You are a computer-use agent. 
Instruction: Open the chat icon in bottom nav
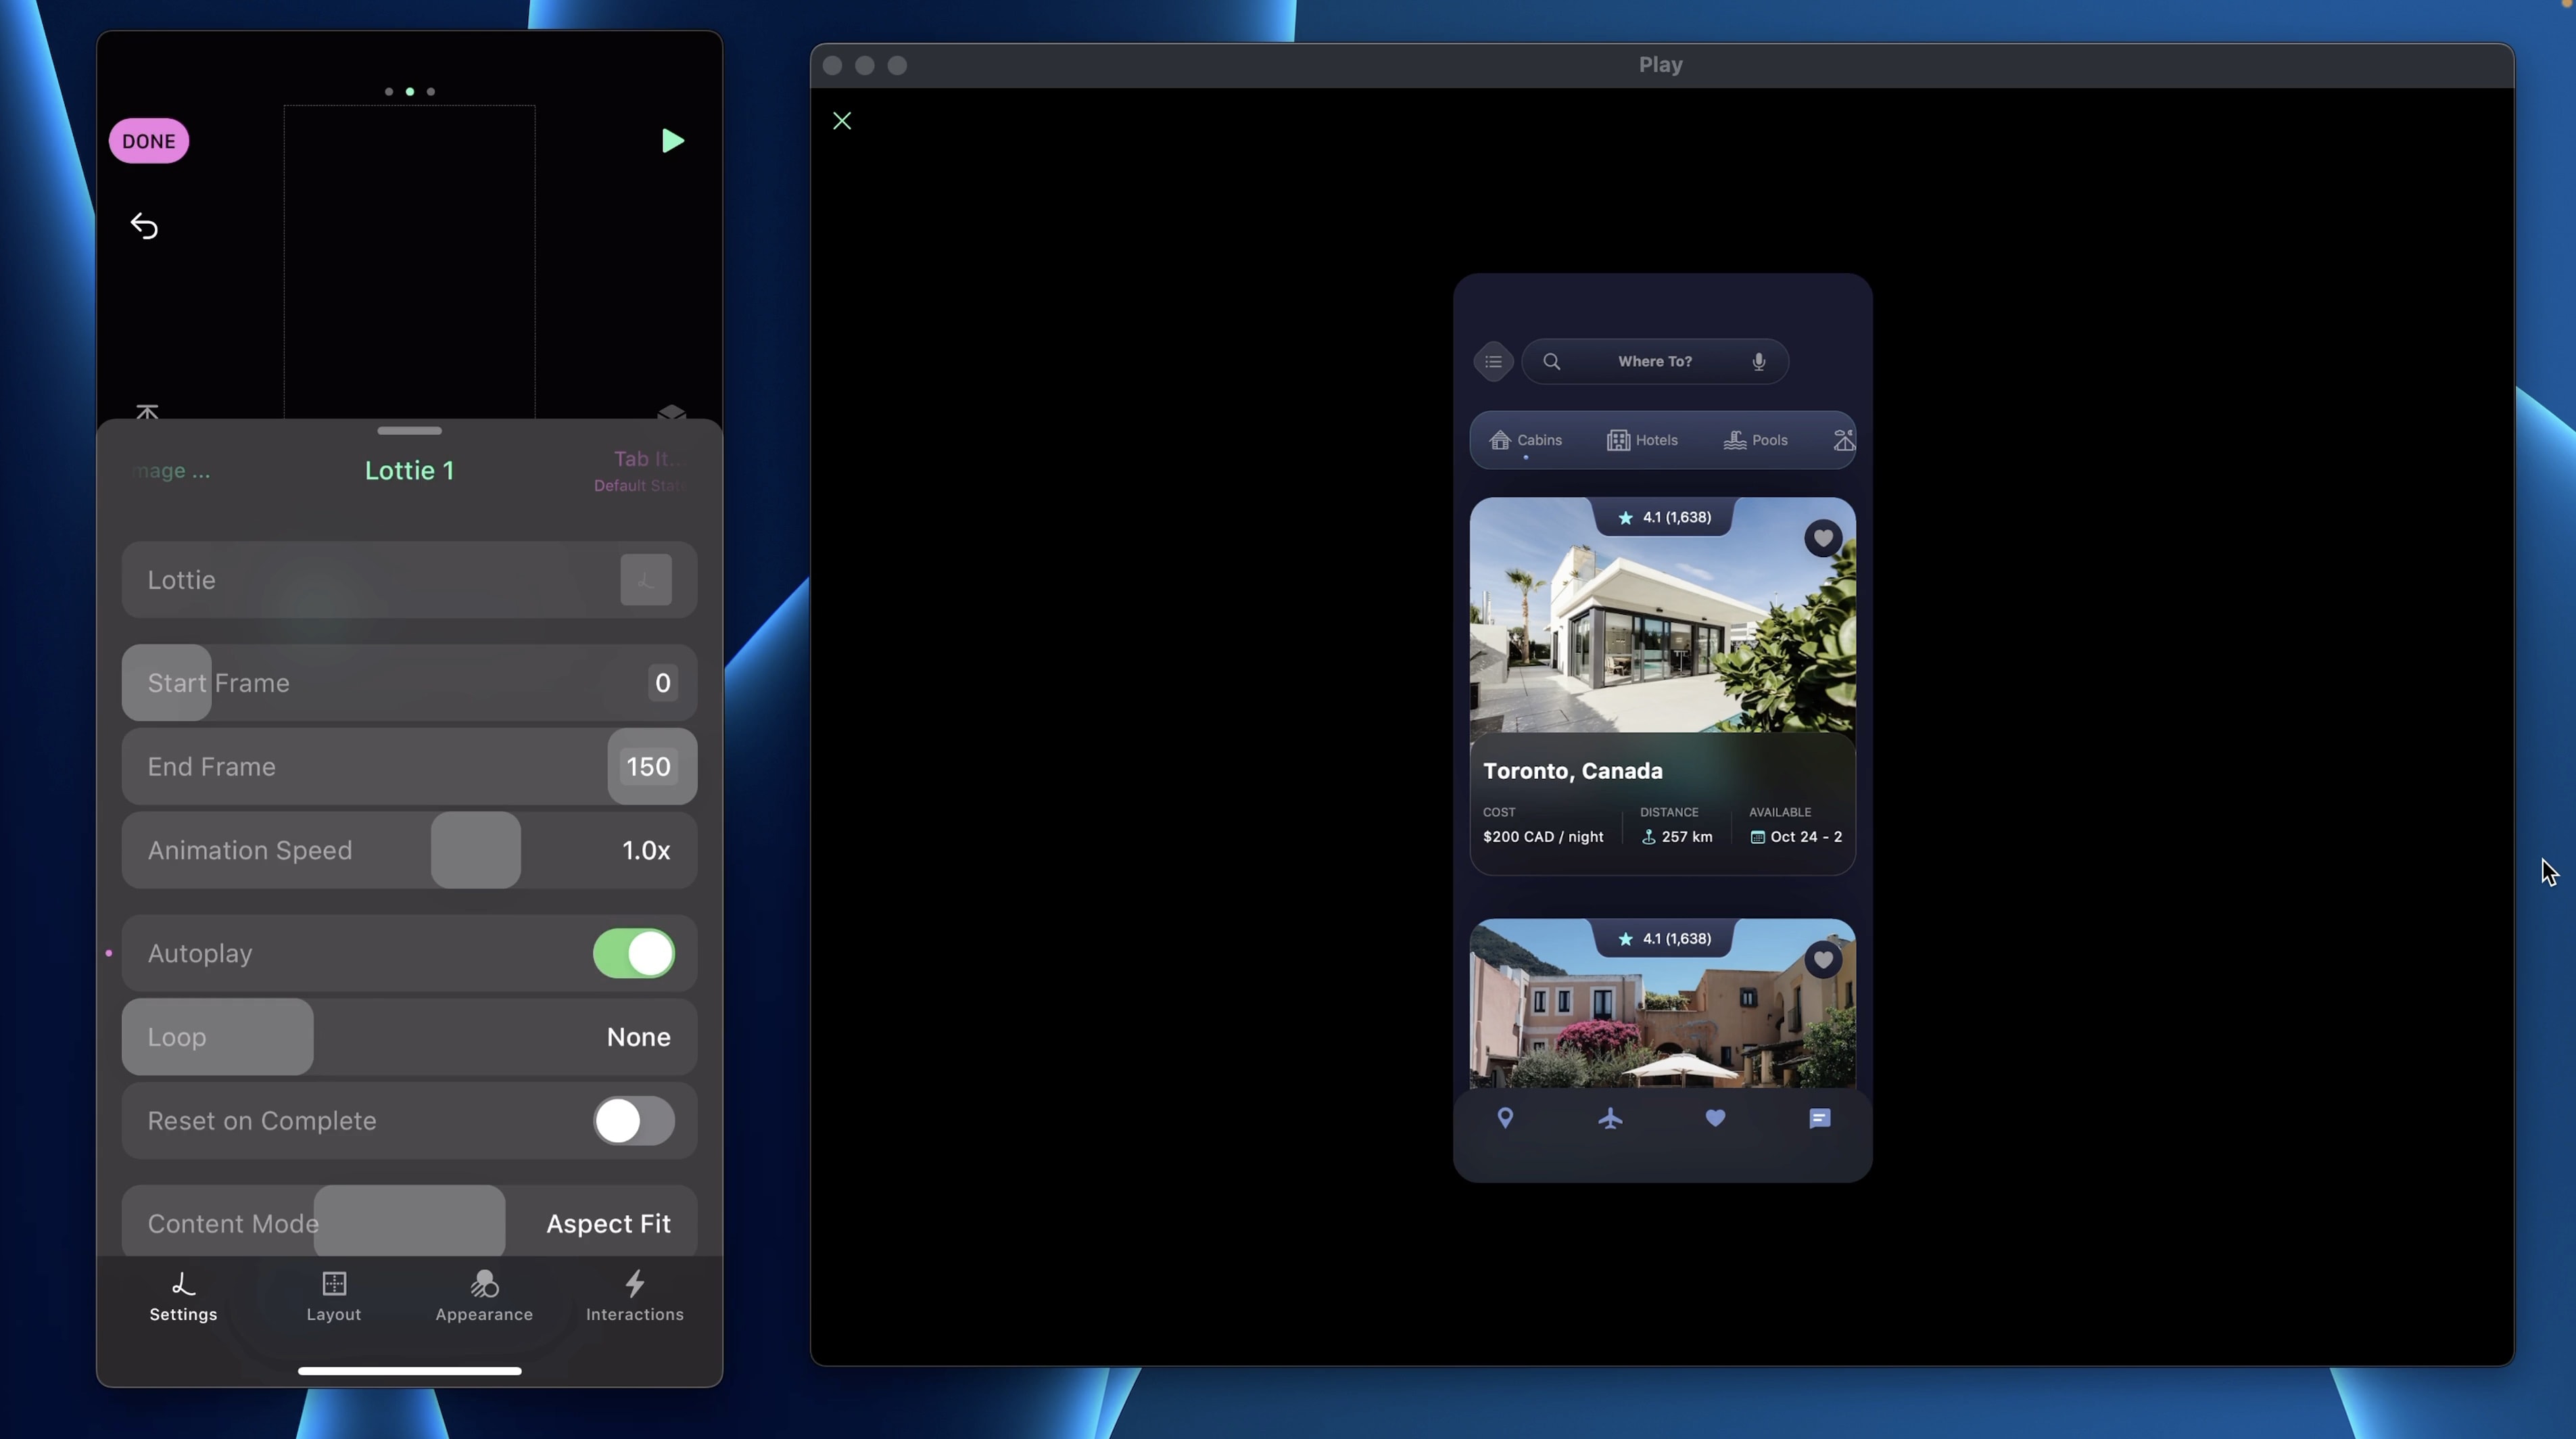tap(1819, 1118)
